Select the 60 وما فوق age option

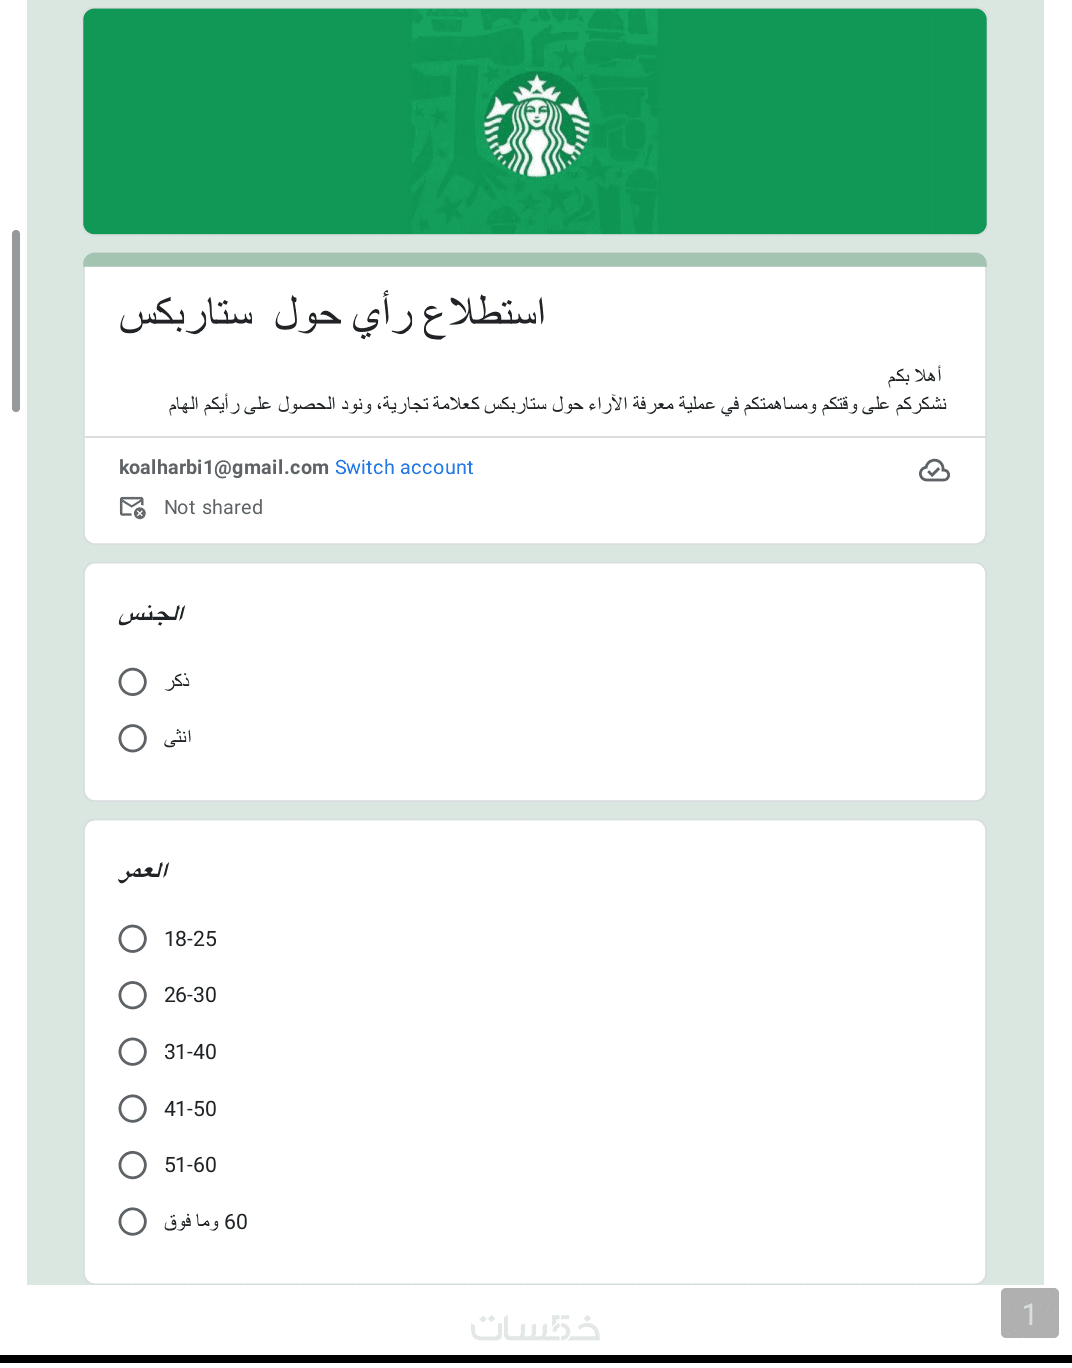pos(133,1222)
